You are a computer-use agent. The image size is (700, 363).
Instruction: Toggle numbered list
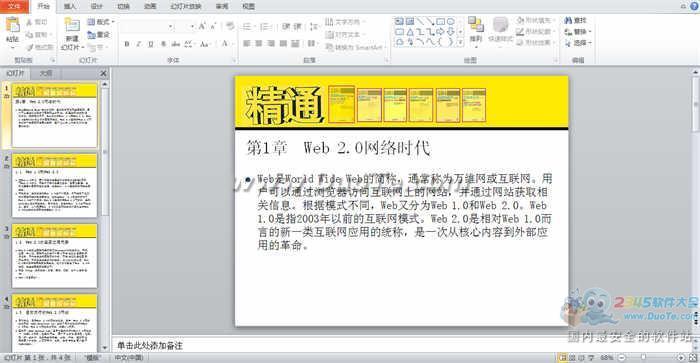(264, 26)
